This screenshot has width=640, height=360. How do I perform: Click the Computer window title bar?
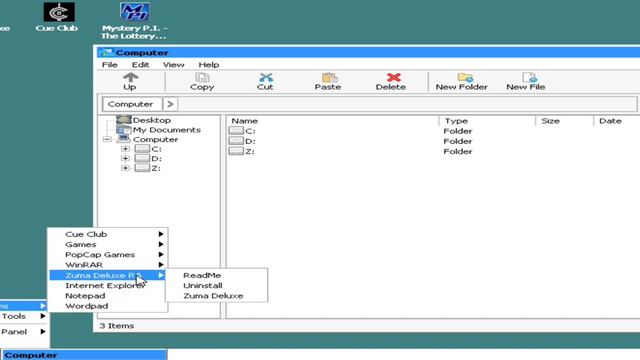(x=368, y=52)
